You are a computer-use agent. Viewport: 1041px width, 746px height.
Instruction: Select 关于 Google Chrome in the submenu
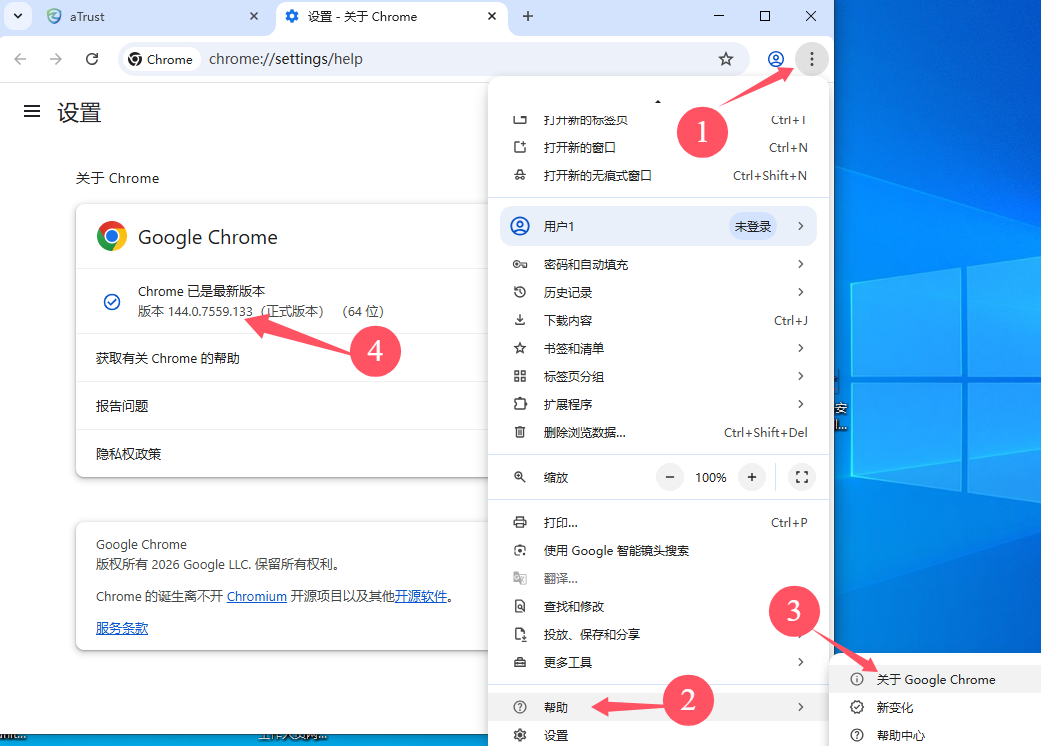tap(935, 679)
